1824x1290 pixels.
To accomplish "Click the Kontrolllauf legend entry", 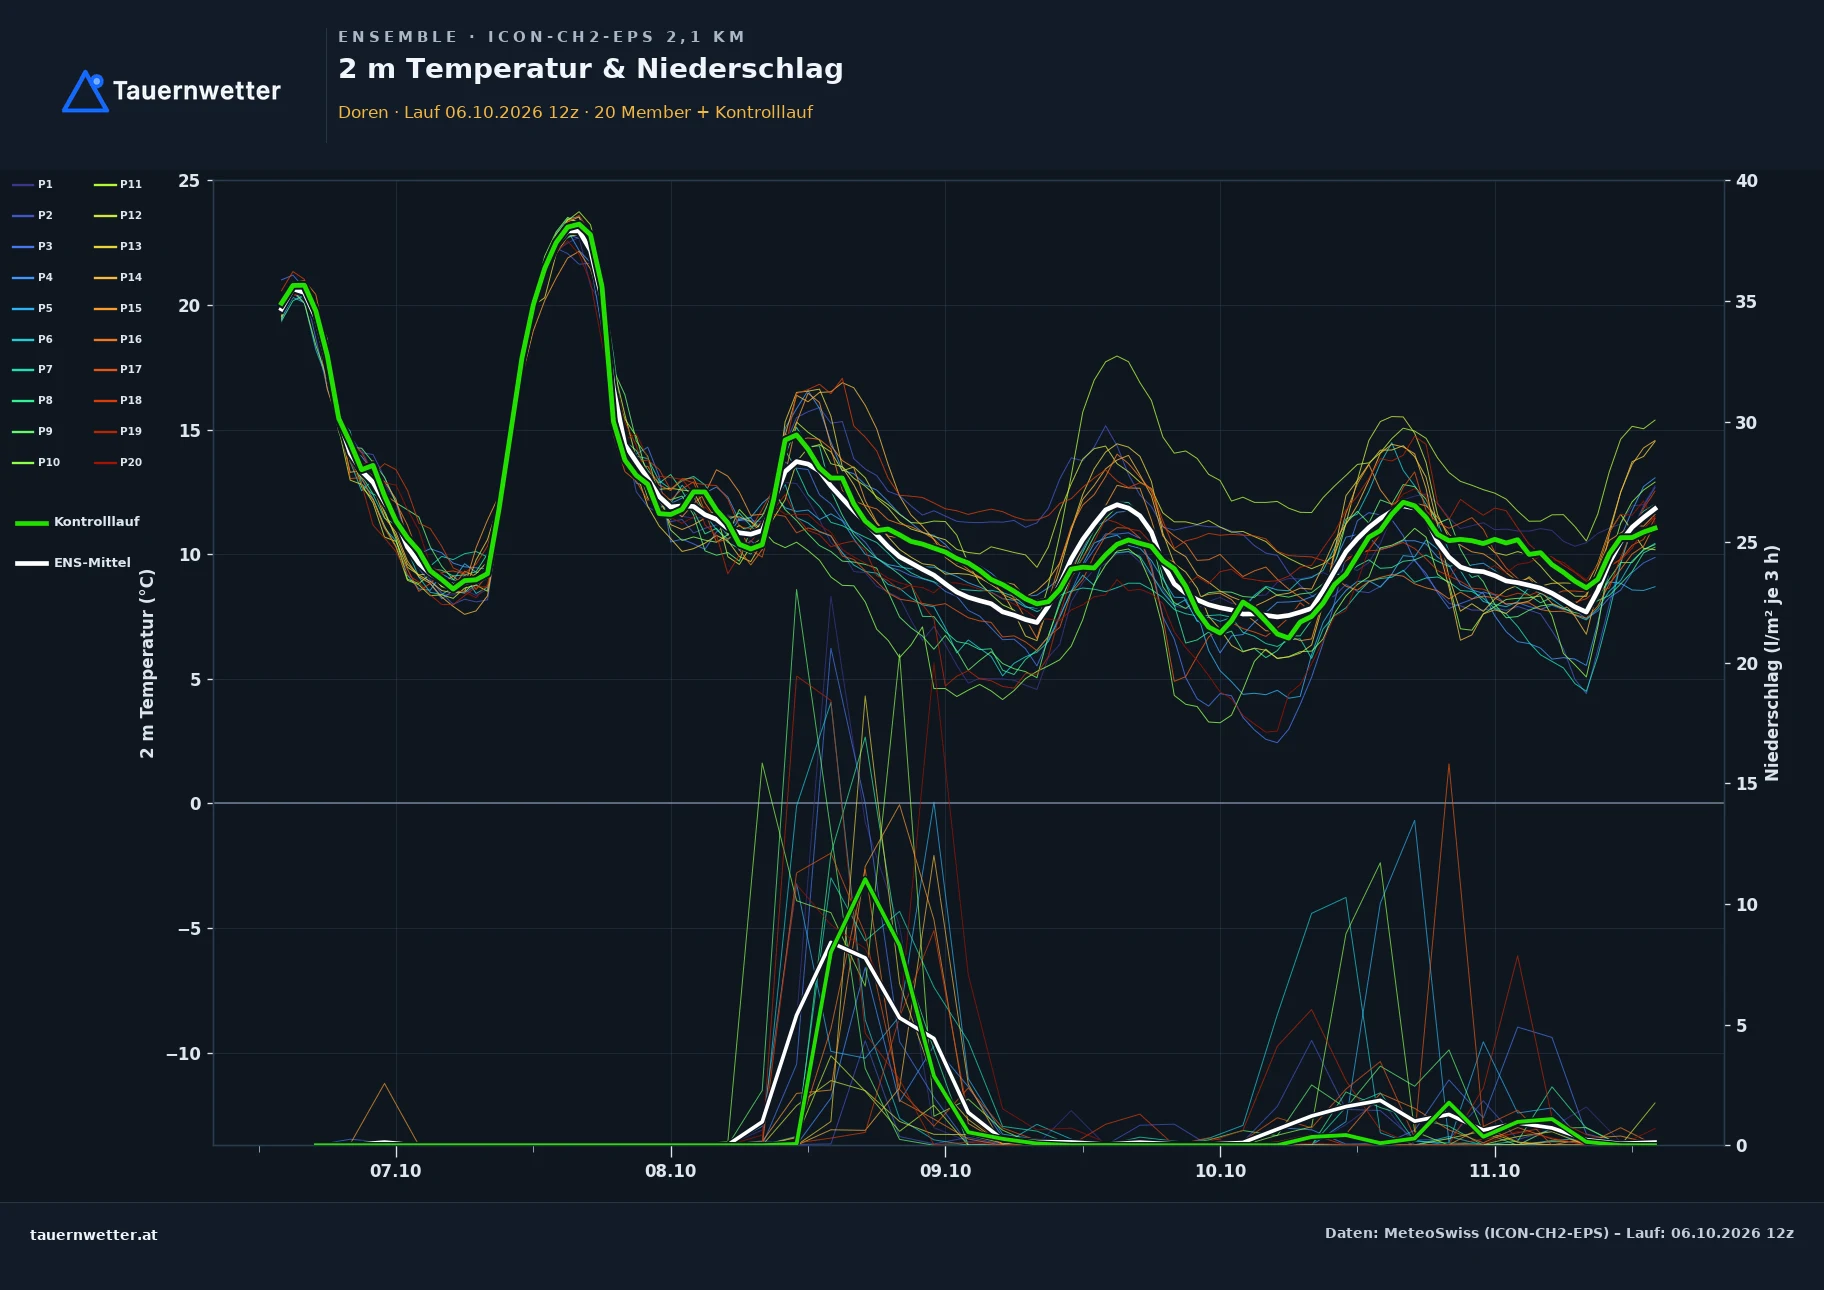I will click(x=77, y=522).
